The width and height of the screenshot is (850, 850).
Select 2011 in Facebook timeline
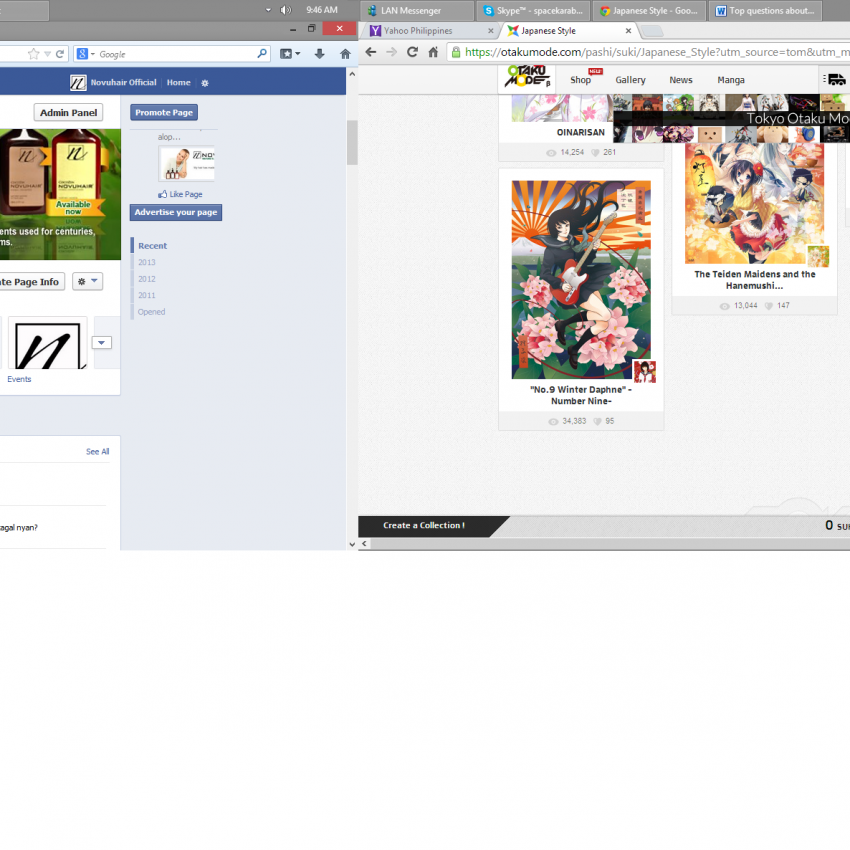[146, 295]
